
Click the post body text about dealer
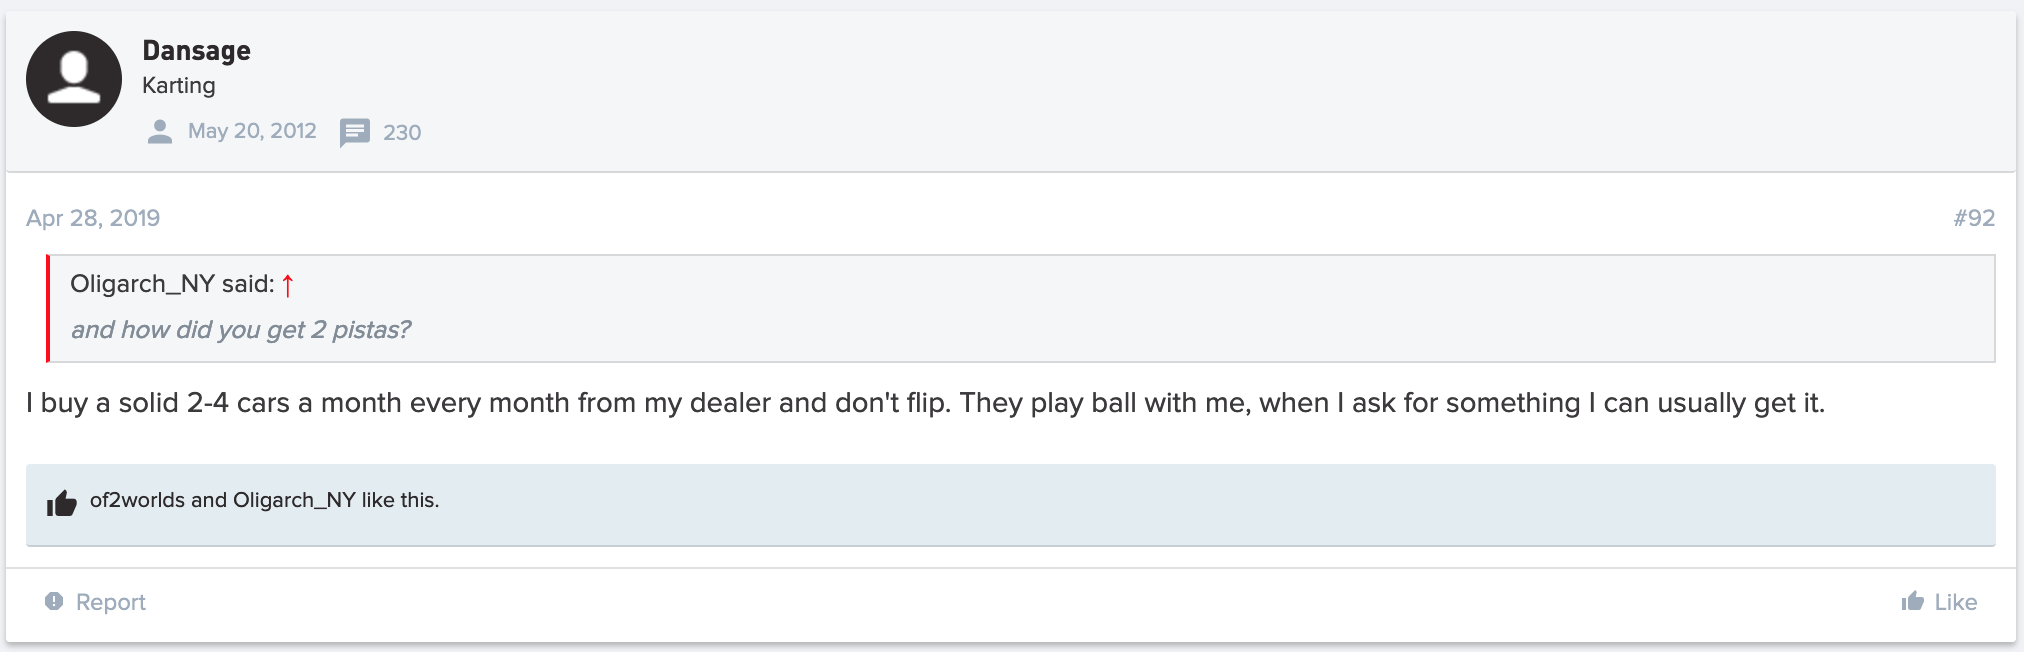[925, 403]
